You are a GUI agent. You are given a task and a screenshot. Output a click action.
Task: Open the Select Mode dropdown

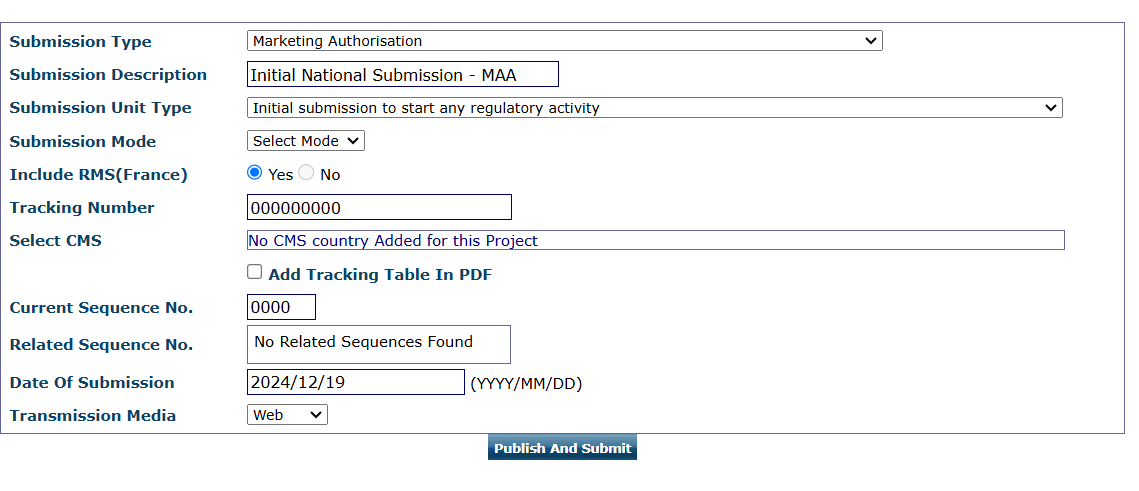point(305,141)
